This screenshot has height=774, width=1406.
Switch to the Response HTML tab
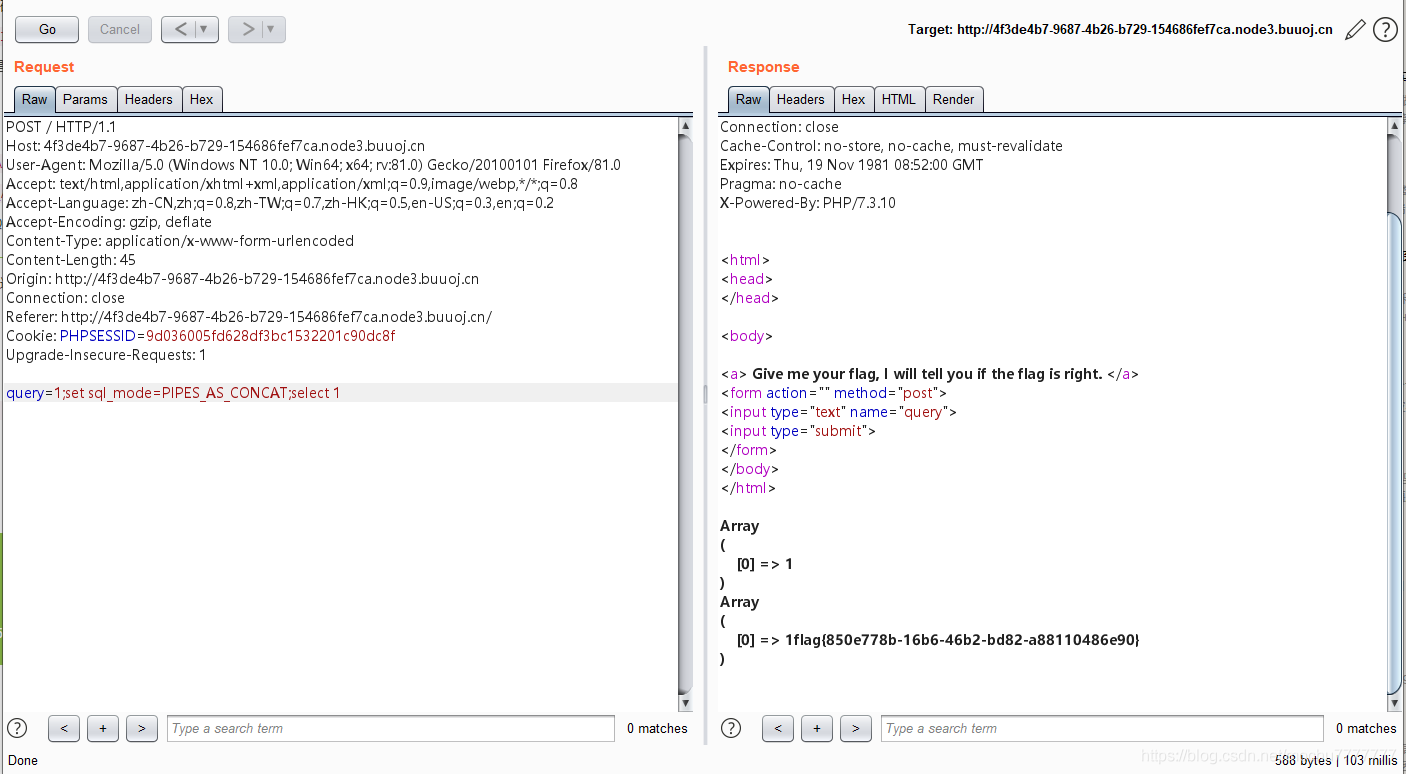(899, 99)
